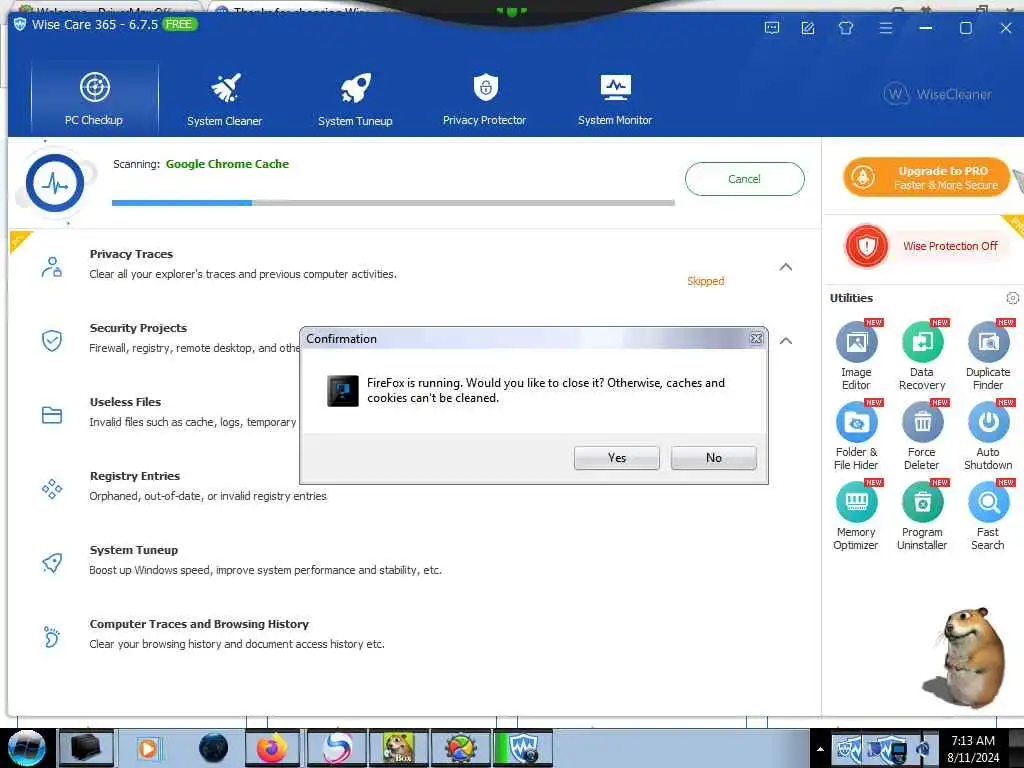Image resolution: width=1024 pixels, height=768 pixels.
Task: Open the Auto Shutdown utility
Action: 988,436
